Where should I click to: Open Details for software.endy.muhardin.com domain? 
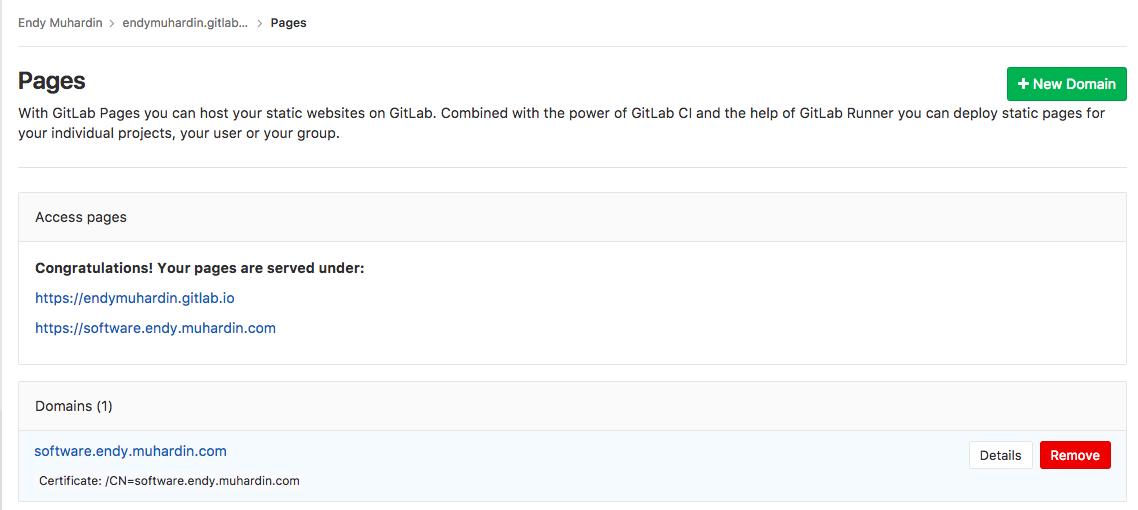point(1000,456)
